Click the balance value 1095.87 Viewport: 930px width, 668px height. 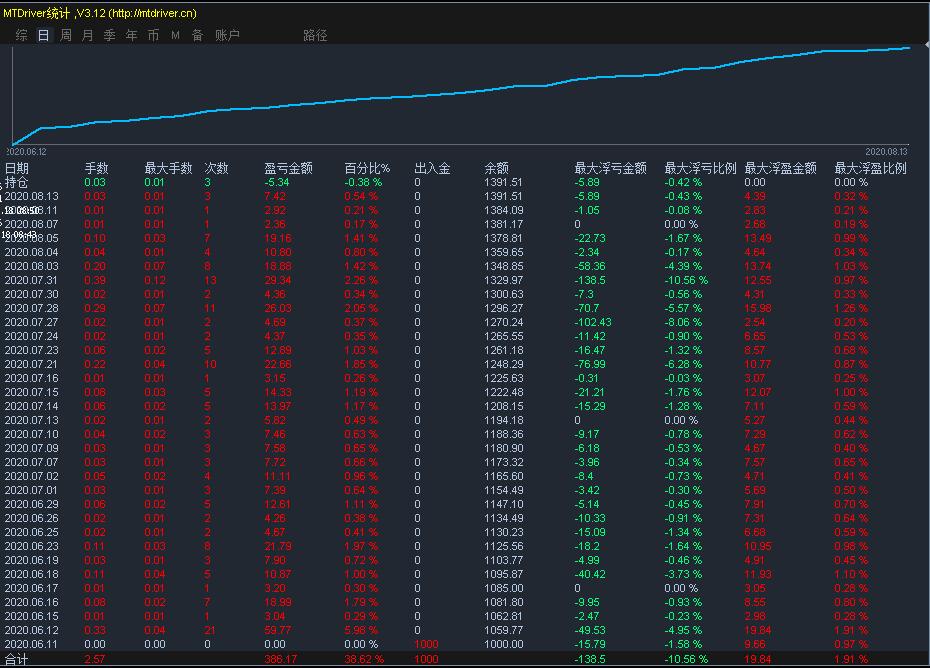pos(504,574)
